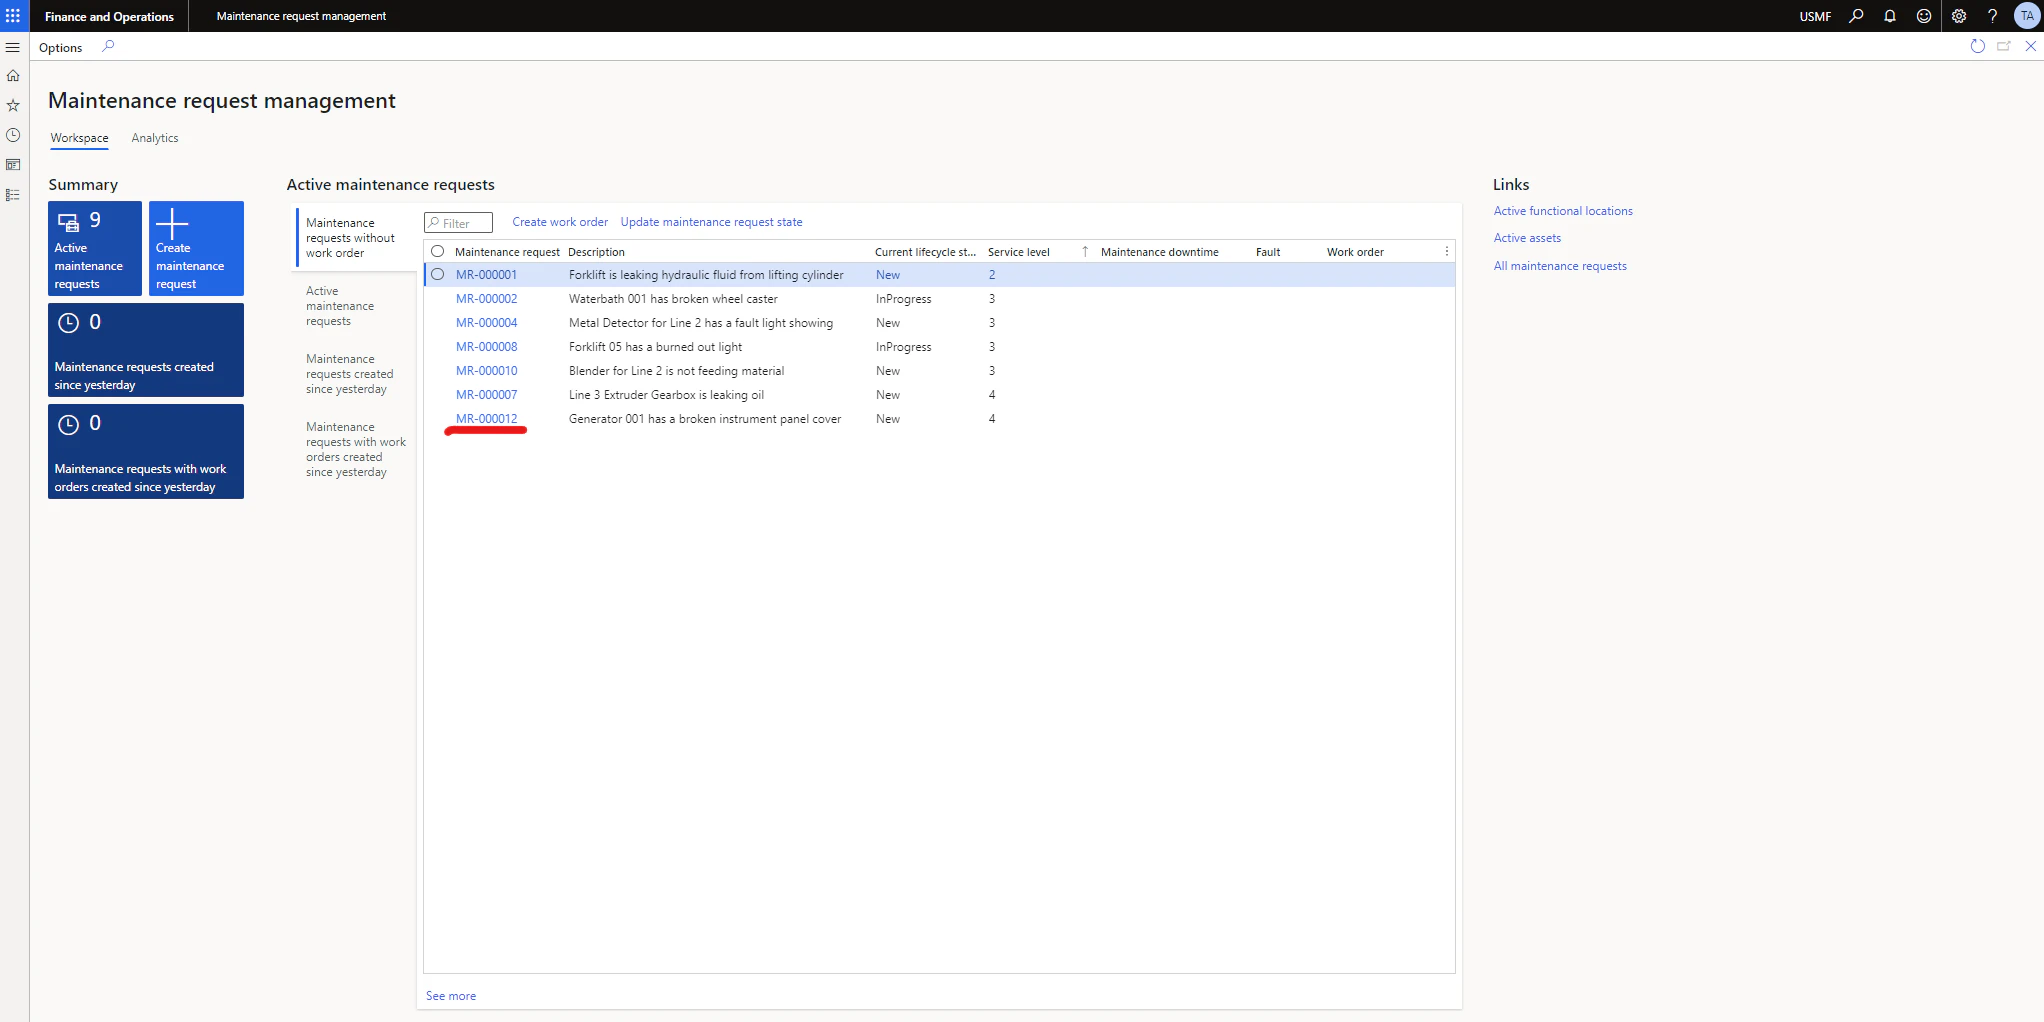Click the Current lifecycle state column header
This screenshot has width=2044, height=1022.
pos(925,252)
